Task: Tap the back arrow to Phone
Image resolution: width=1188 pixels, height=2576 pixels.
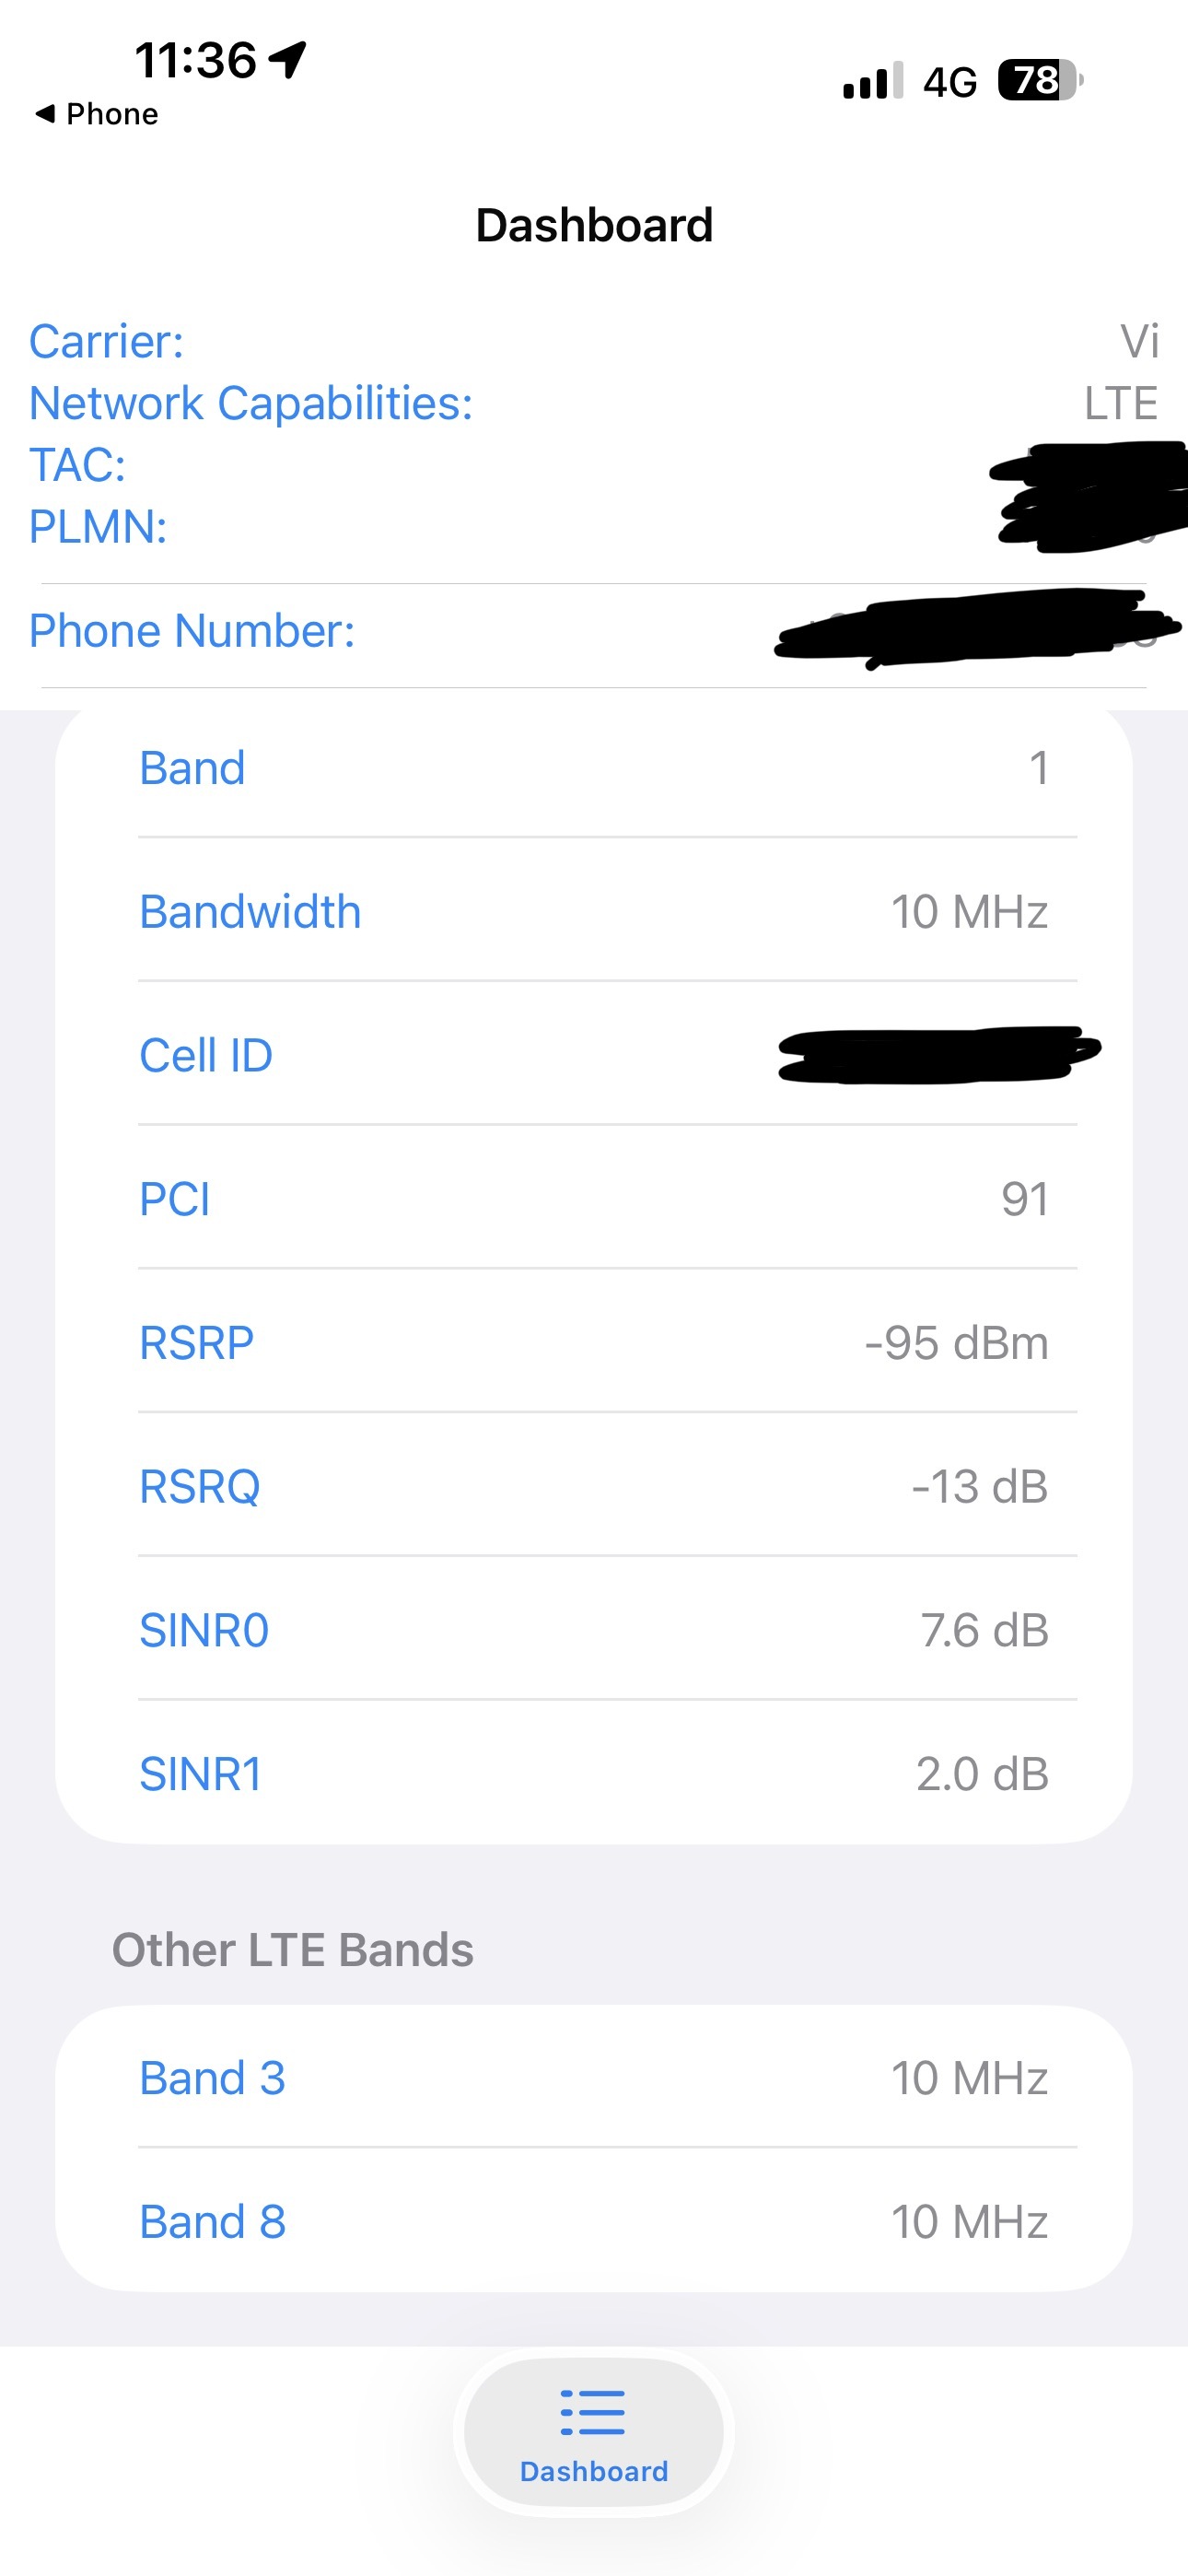Action: tap(45, 114)
